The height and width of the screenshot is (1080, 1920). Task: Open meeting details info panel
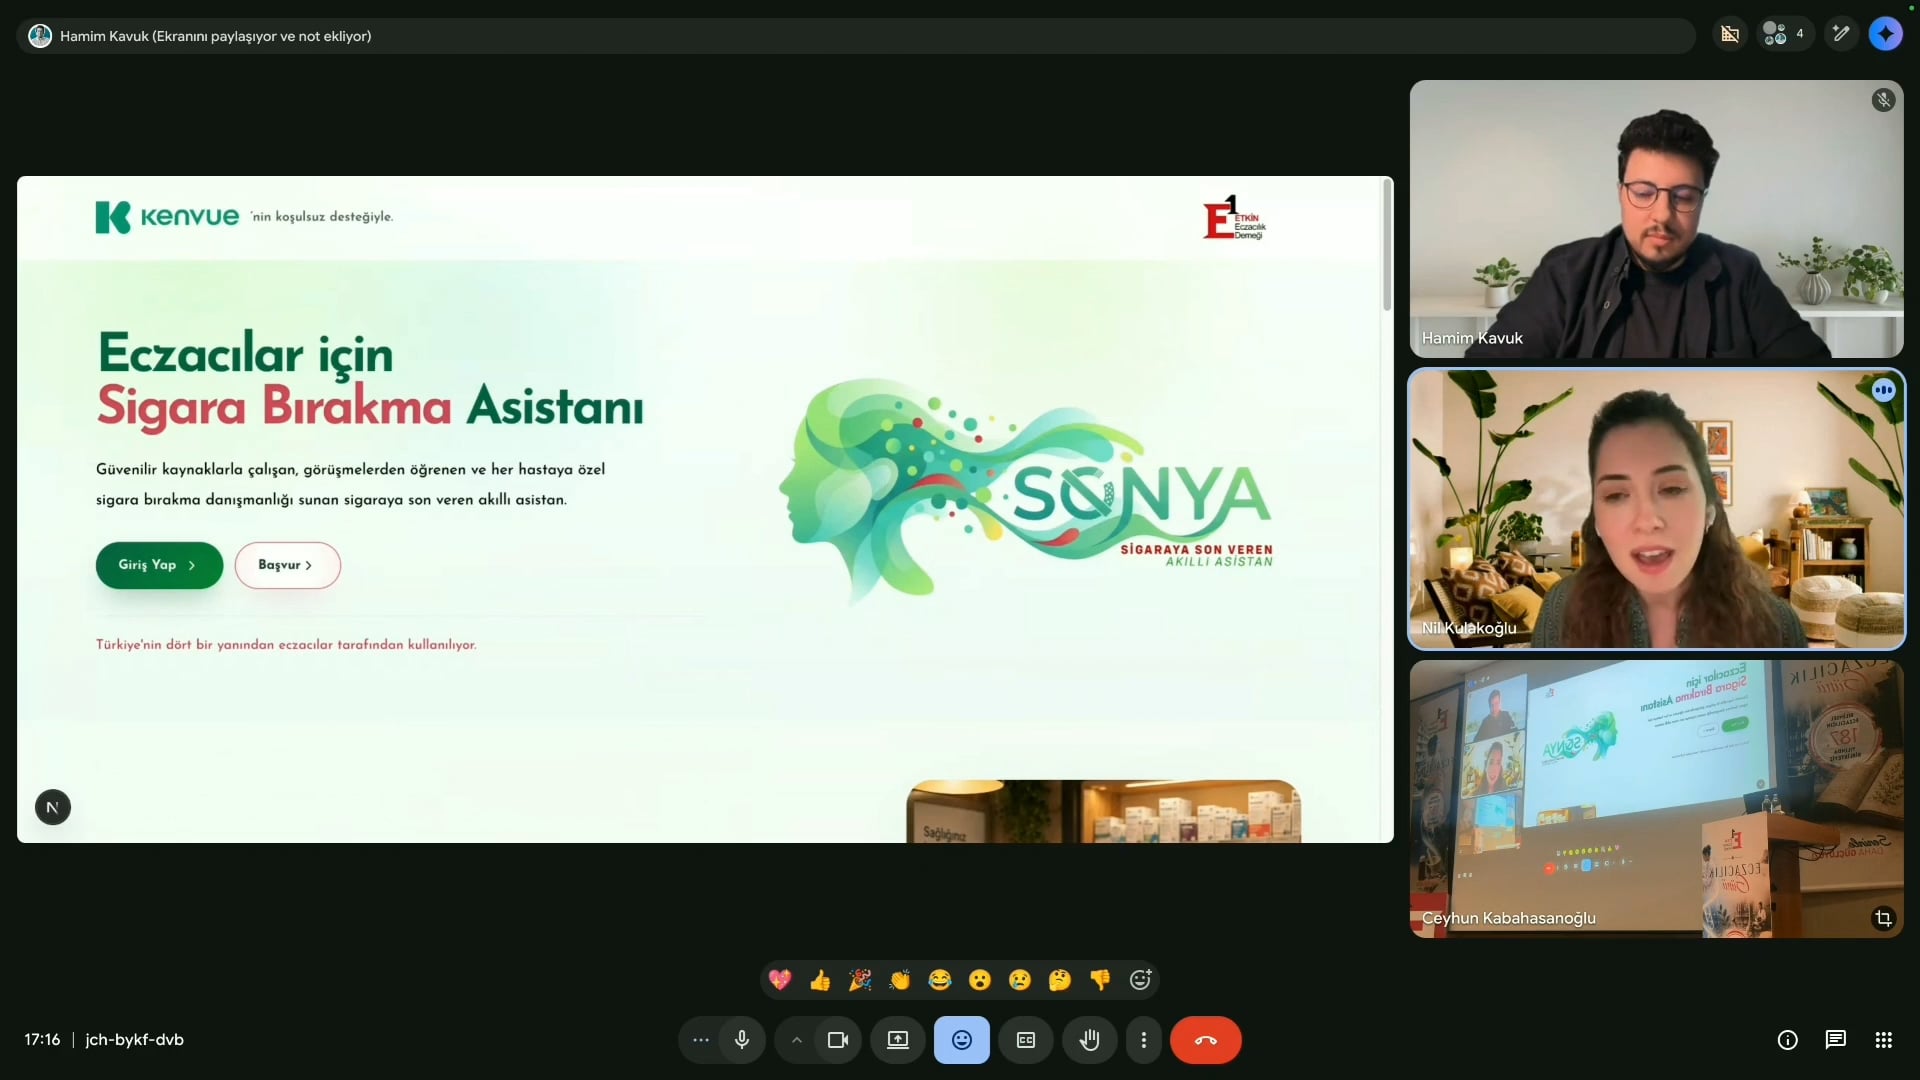click(1788, 1040)
